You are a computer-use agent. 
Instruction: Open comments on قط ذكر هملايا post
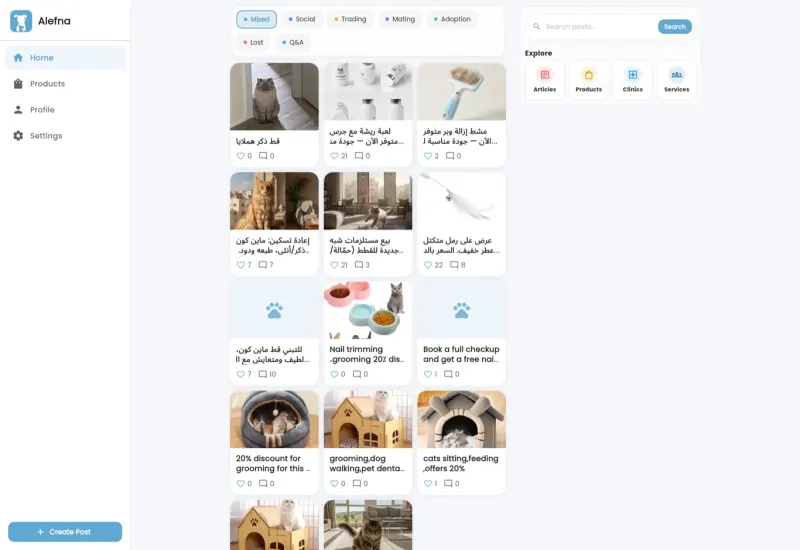[263, 156]
